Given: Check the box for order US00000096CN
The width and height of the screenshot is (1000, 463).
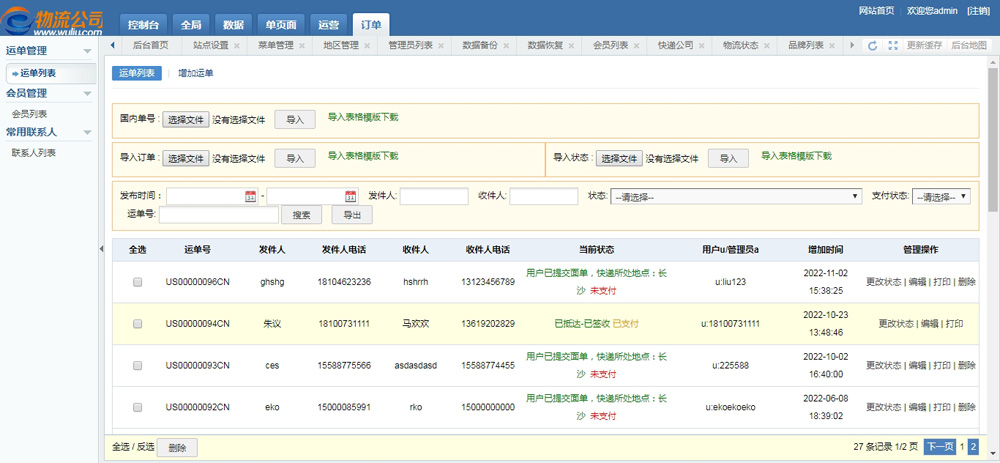Looking at the screenshot, I should click(138, 282).
